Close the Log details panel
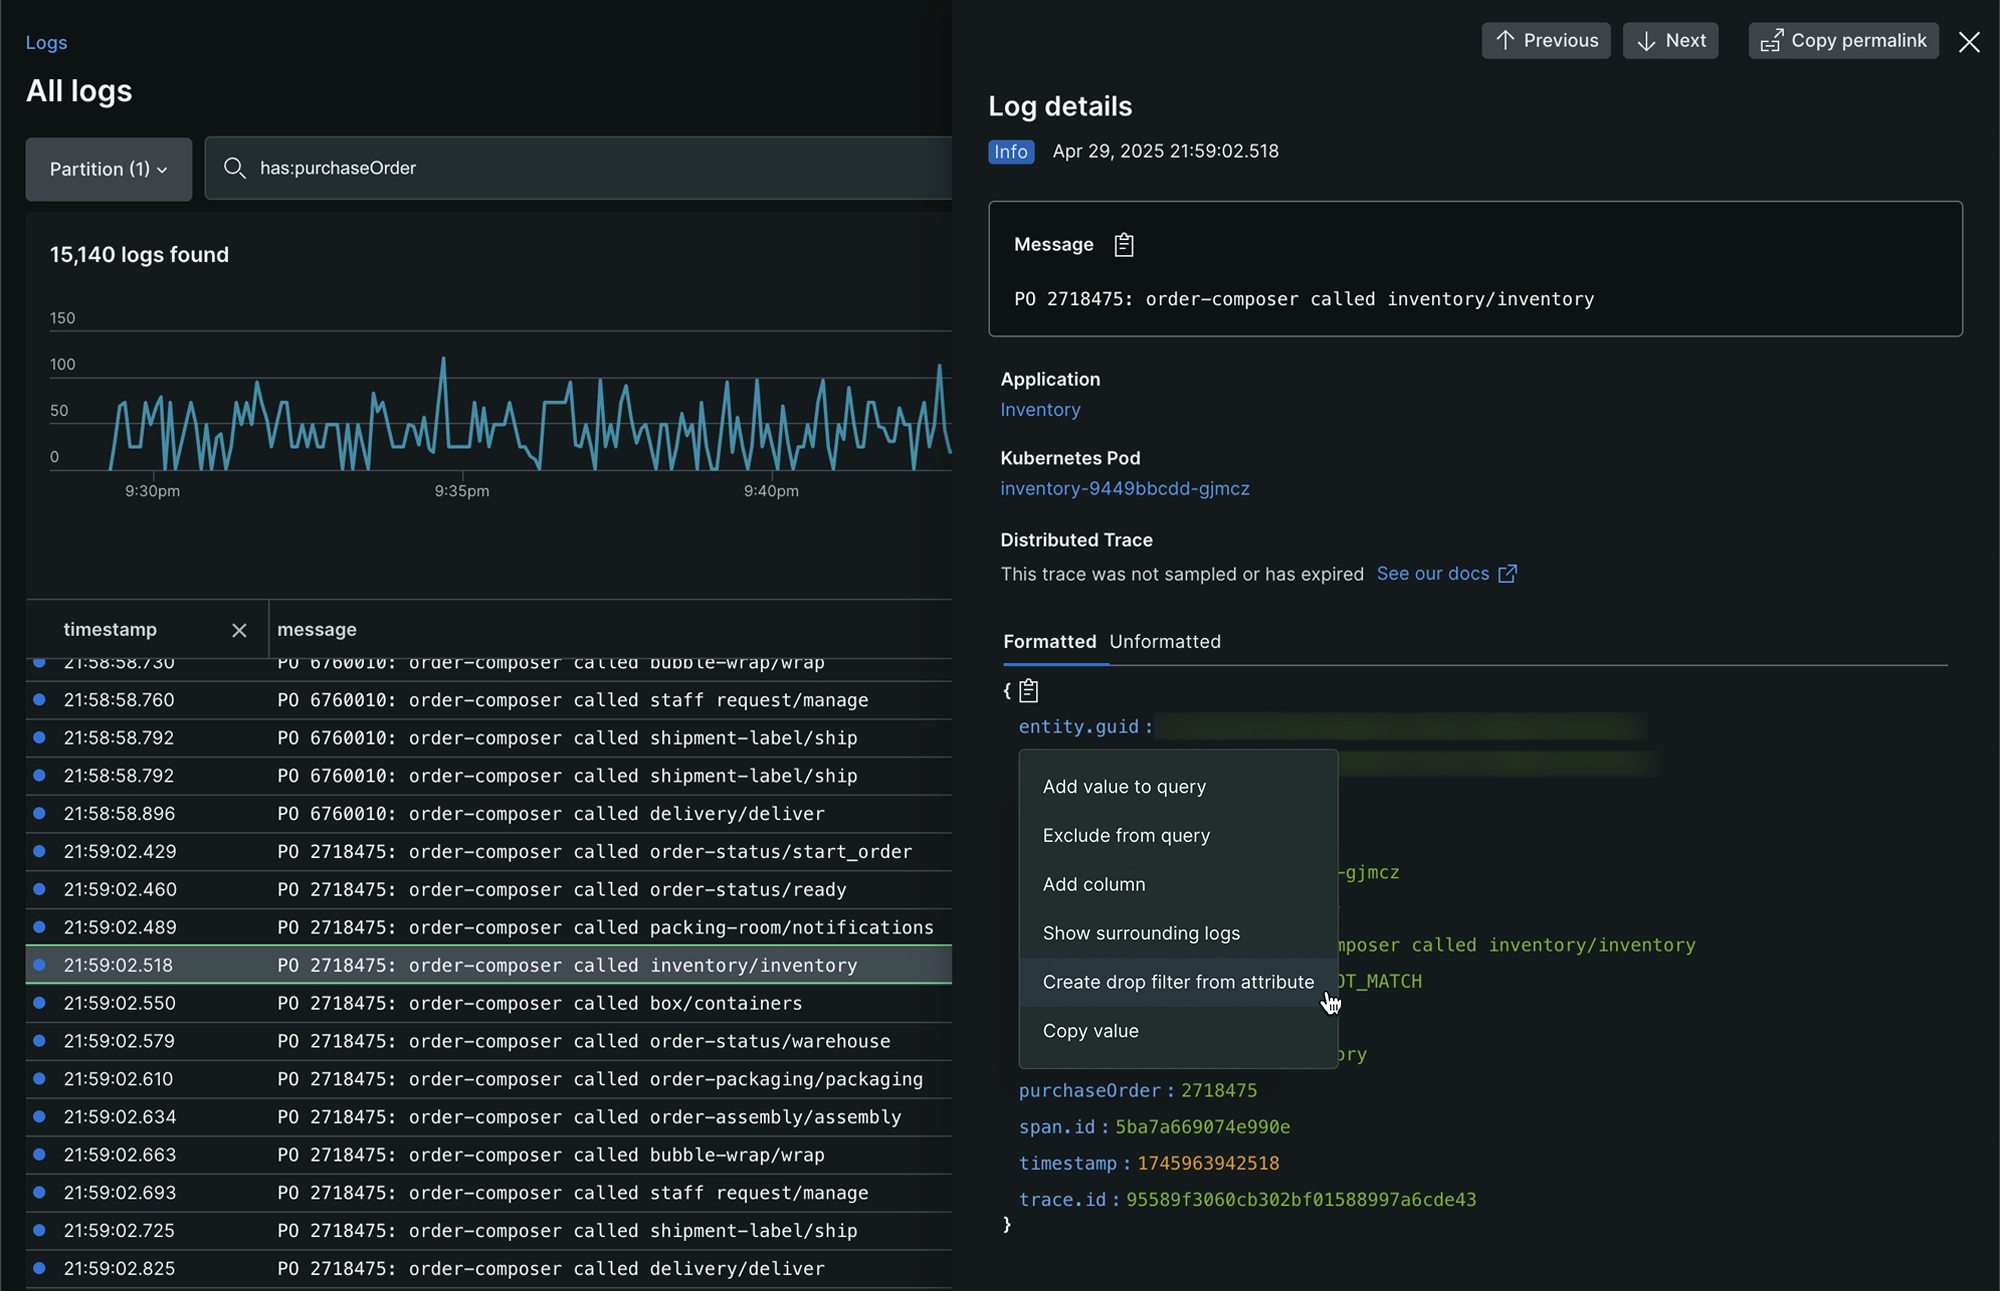 pyautogui.click(x=1968, y=42)
